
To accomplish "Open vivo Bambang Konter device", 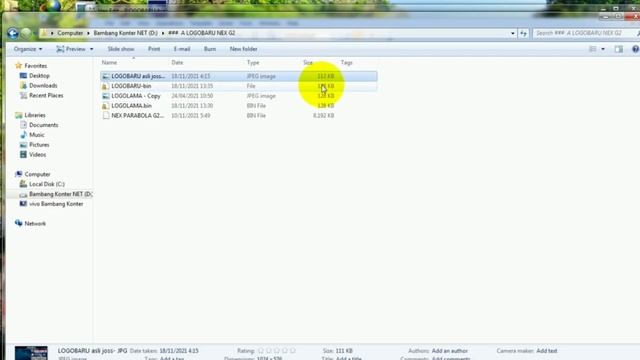I will tap(56, 204).
